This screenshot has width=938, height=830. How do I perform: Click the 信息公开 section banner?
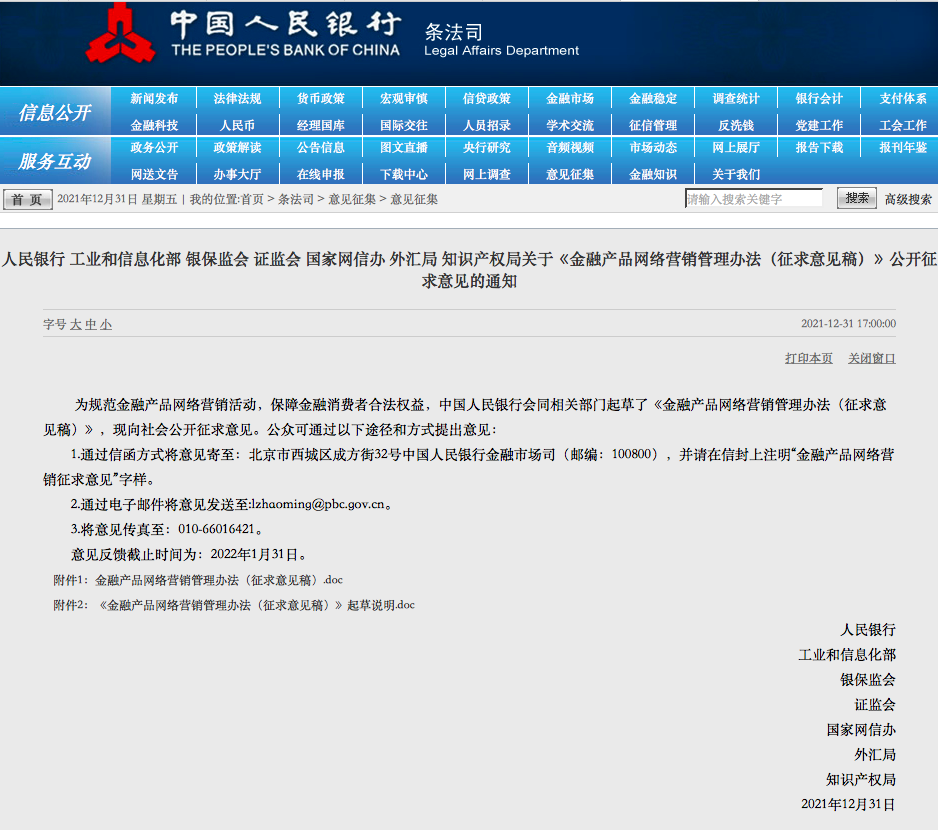[54, 112]
